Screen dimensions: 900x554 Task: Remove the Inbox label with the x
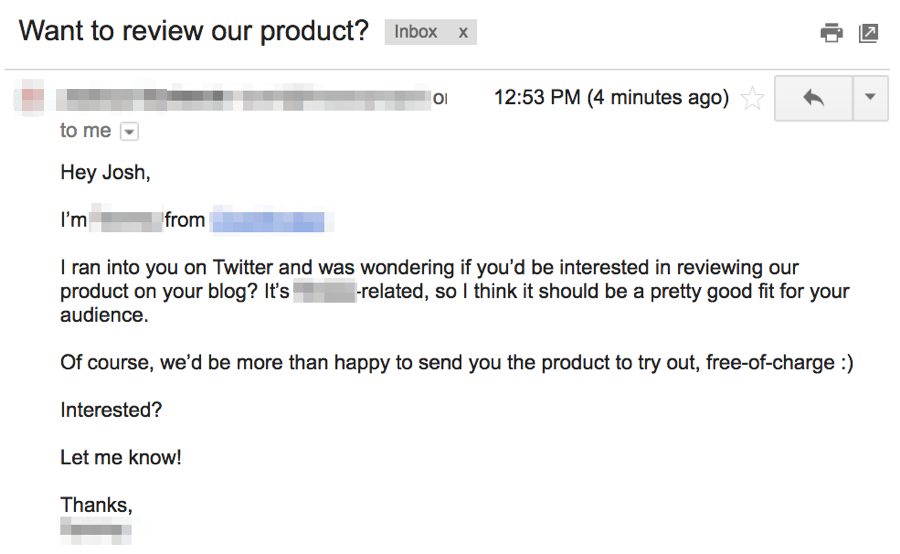pyautogui.click(x=463, y=33)
